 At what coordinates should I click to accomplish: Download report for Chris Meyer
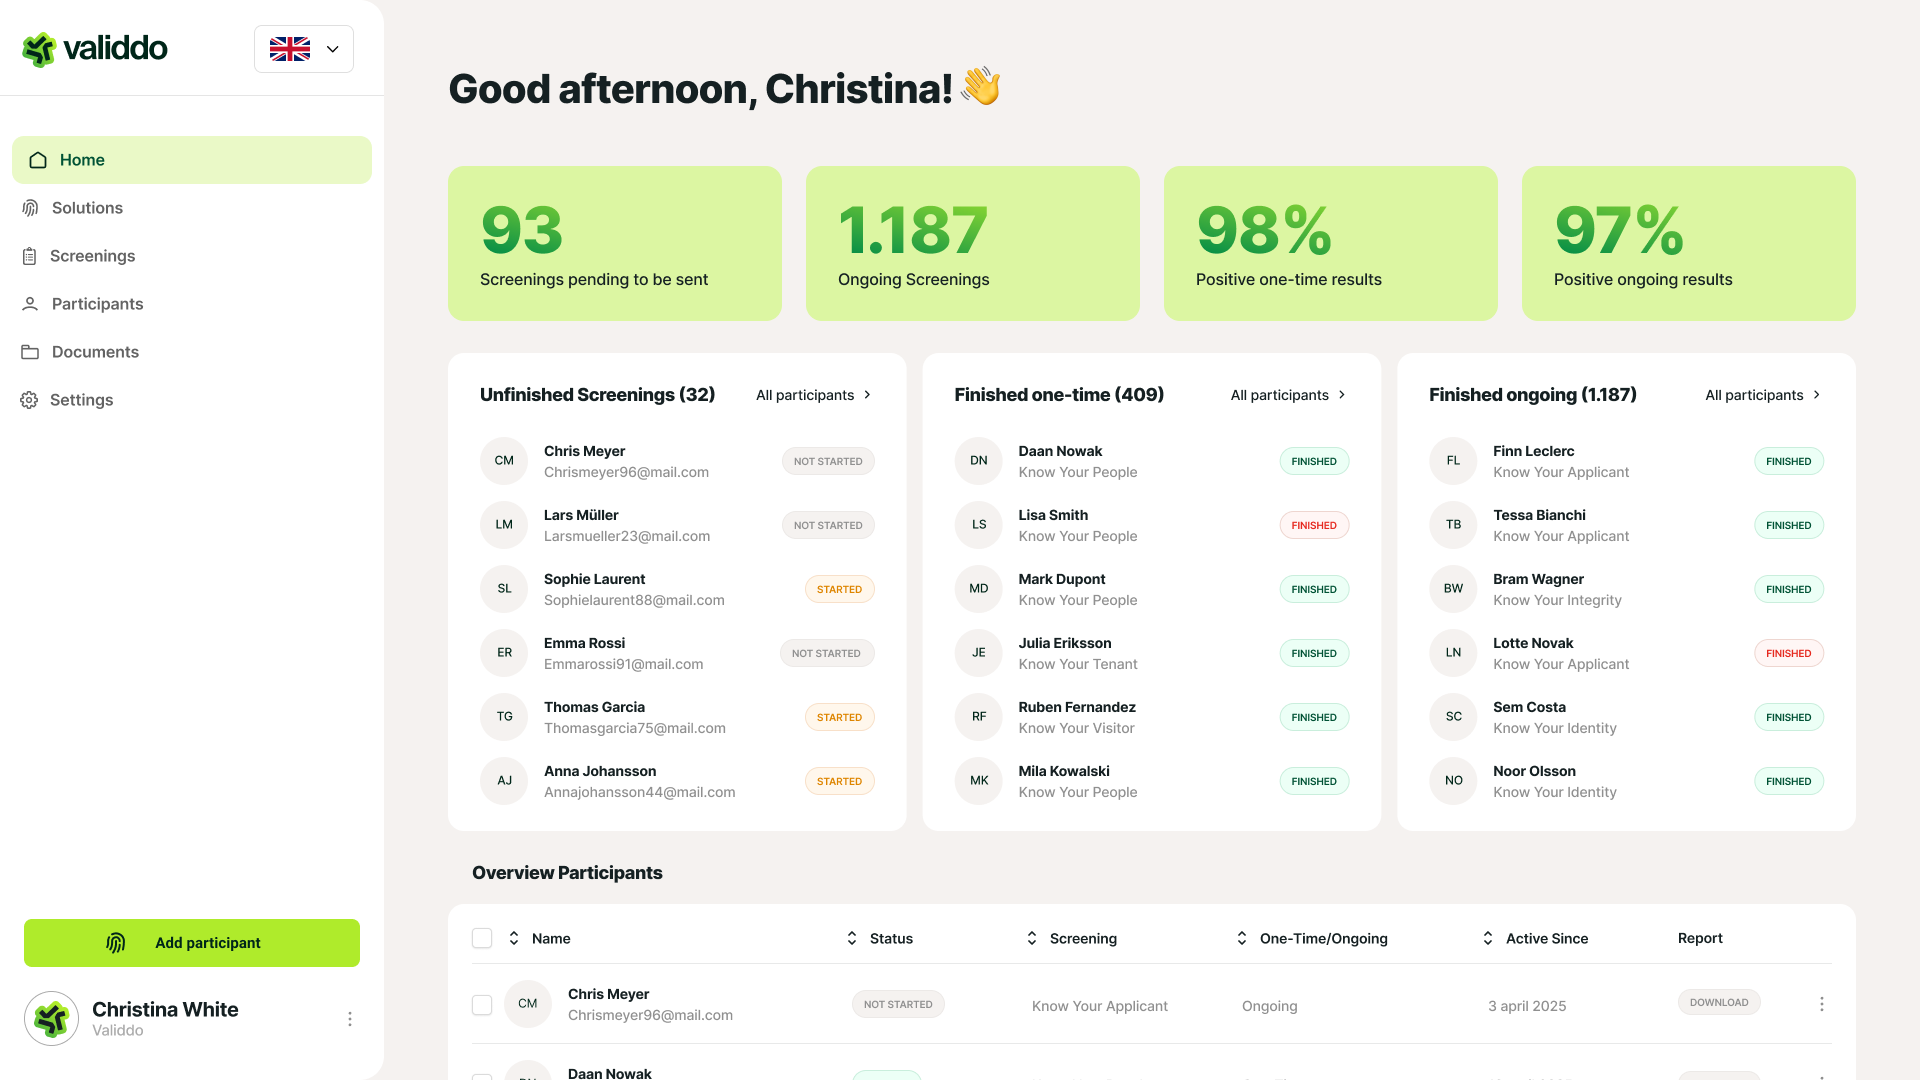(1719, 1002)
